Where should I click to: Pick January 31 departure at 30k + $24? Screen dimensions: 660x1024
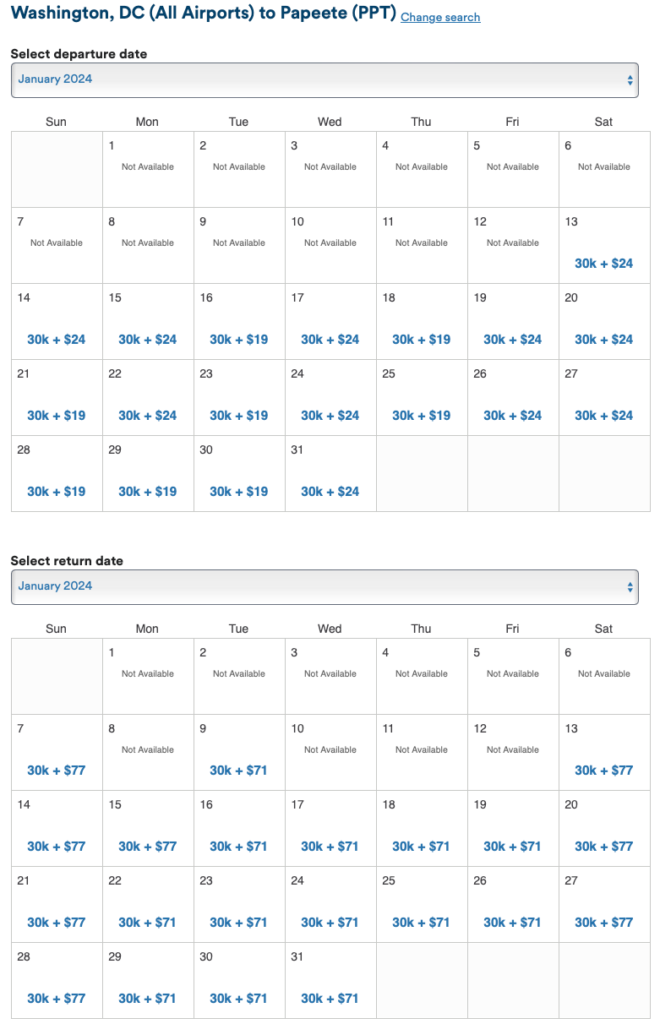click(330, 492)
